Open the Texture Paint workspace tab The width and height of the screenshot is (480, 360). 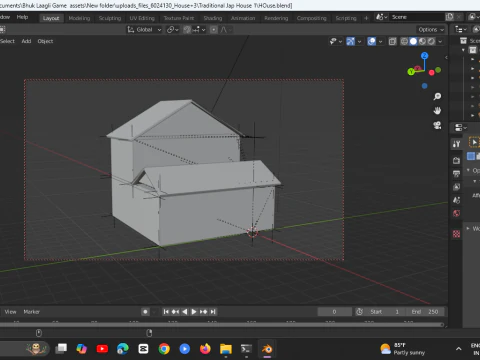[x=179, y=18]
